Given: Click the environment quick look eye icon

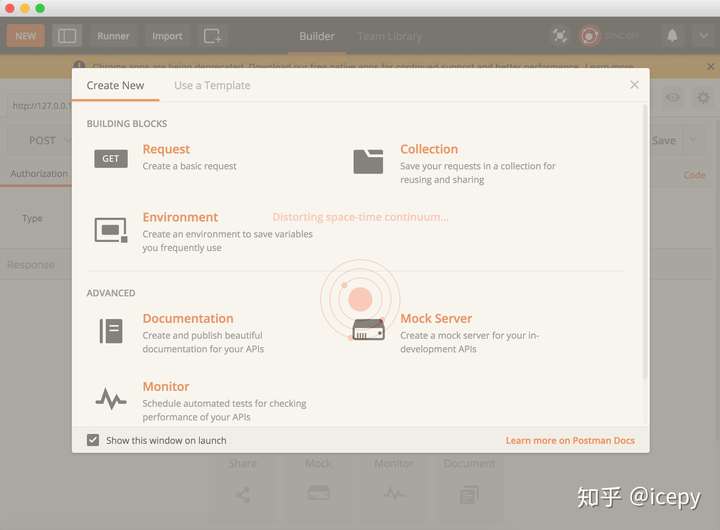Looking at the screenshot, I should (x=673, y=97).
